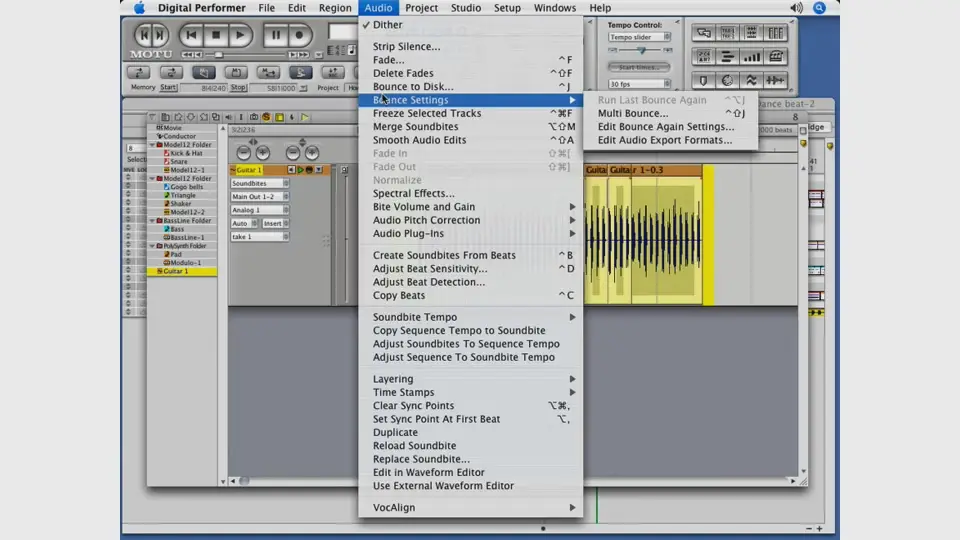This screenshot has height=540, width=960.
Task: Click the camera snapshot icon in track toolbar
Action: point(253,117)
